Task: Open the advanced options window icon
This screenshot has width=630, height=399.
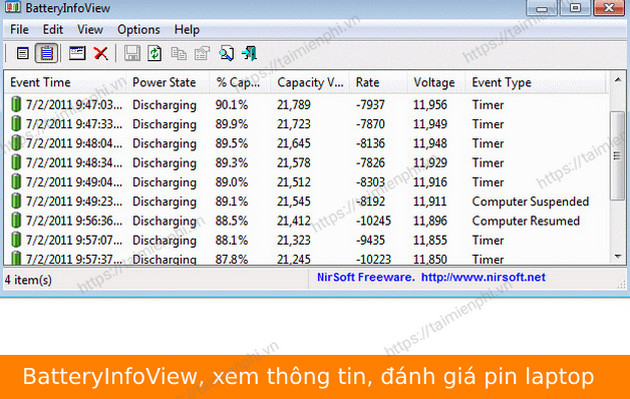Action: (77, 53)
